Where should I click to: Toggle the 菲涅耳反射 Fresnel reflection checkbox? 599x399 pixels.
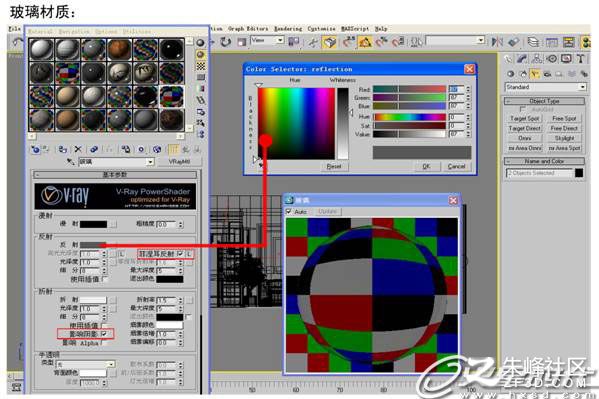coord(180,254)
